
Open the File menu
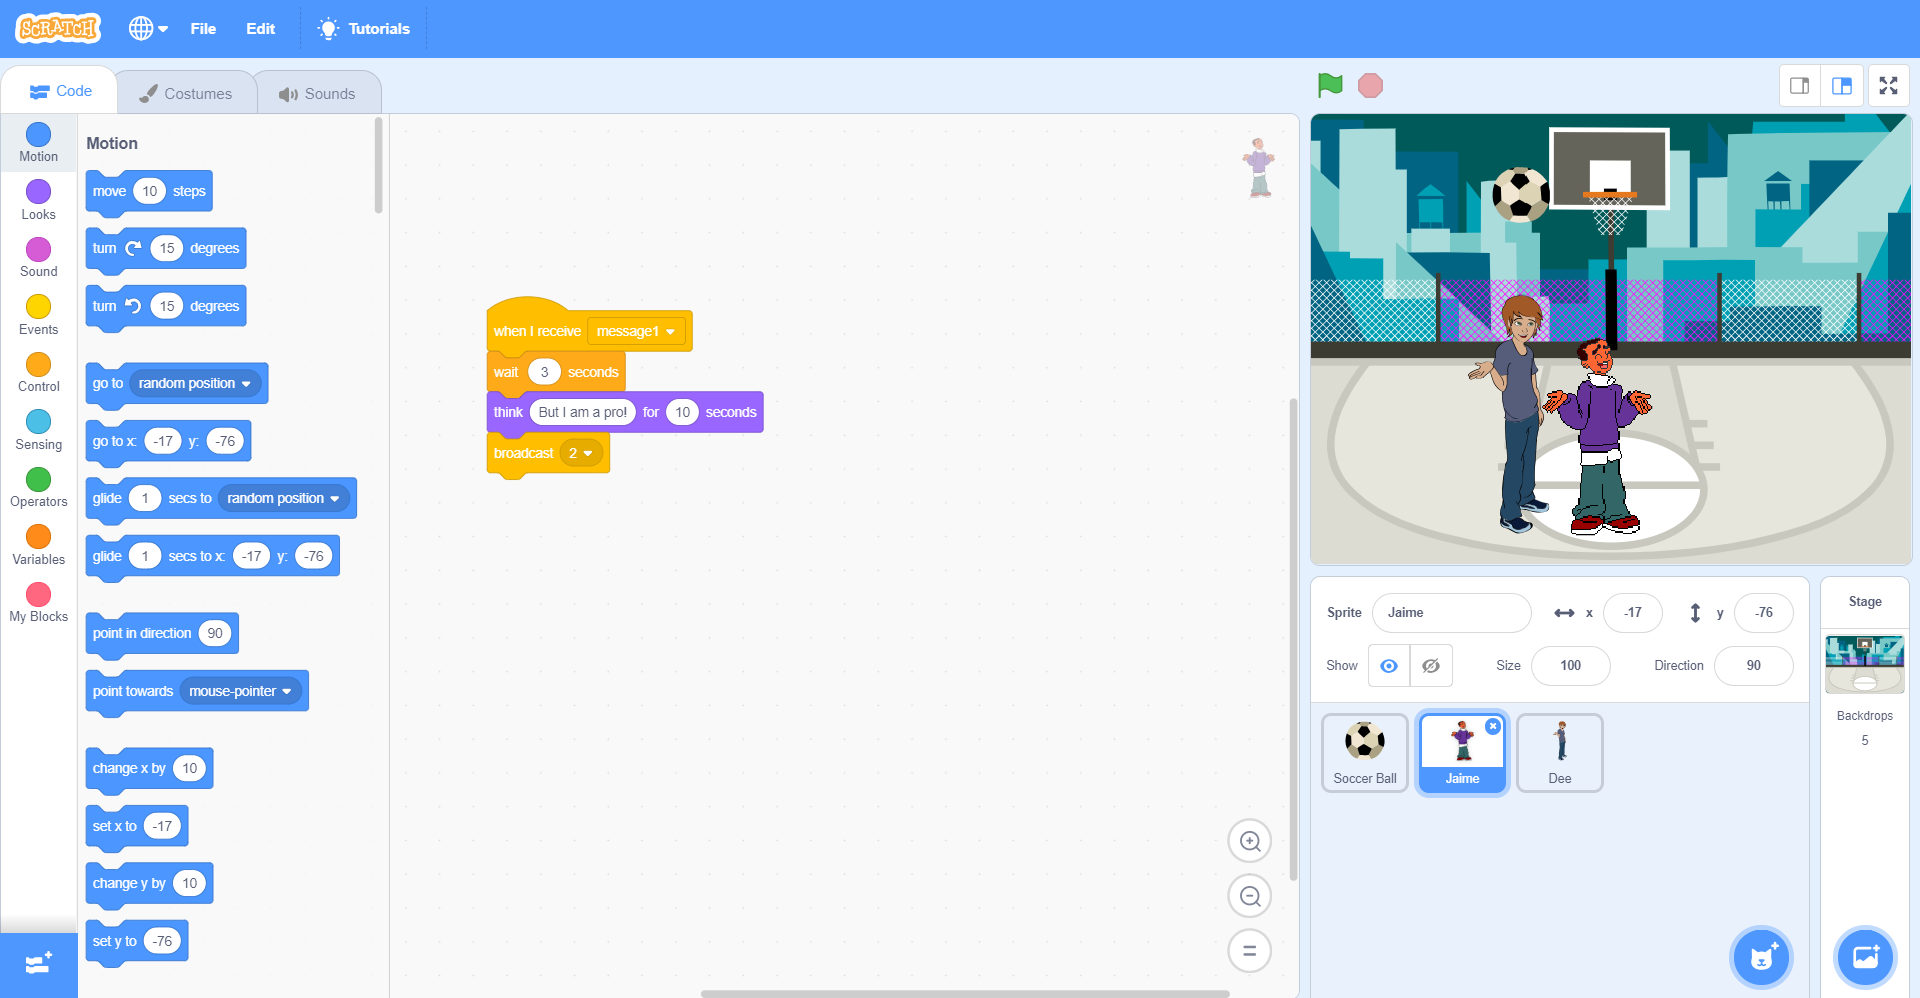pyautogui.click(x=203, y=28)
